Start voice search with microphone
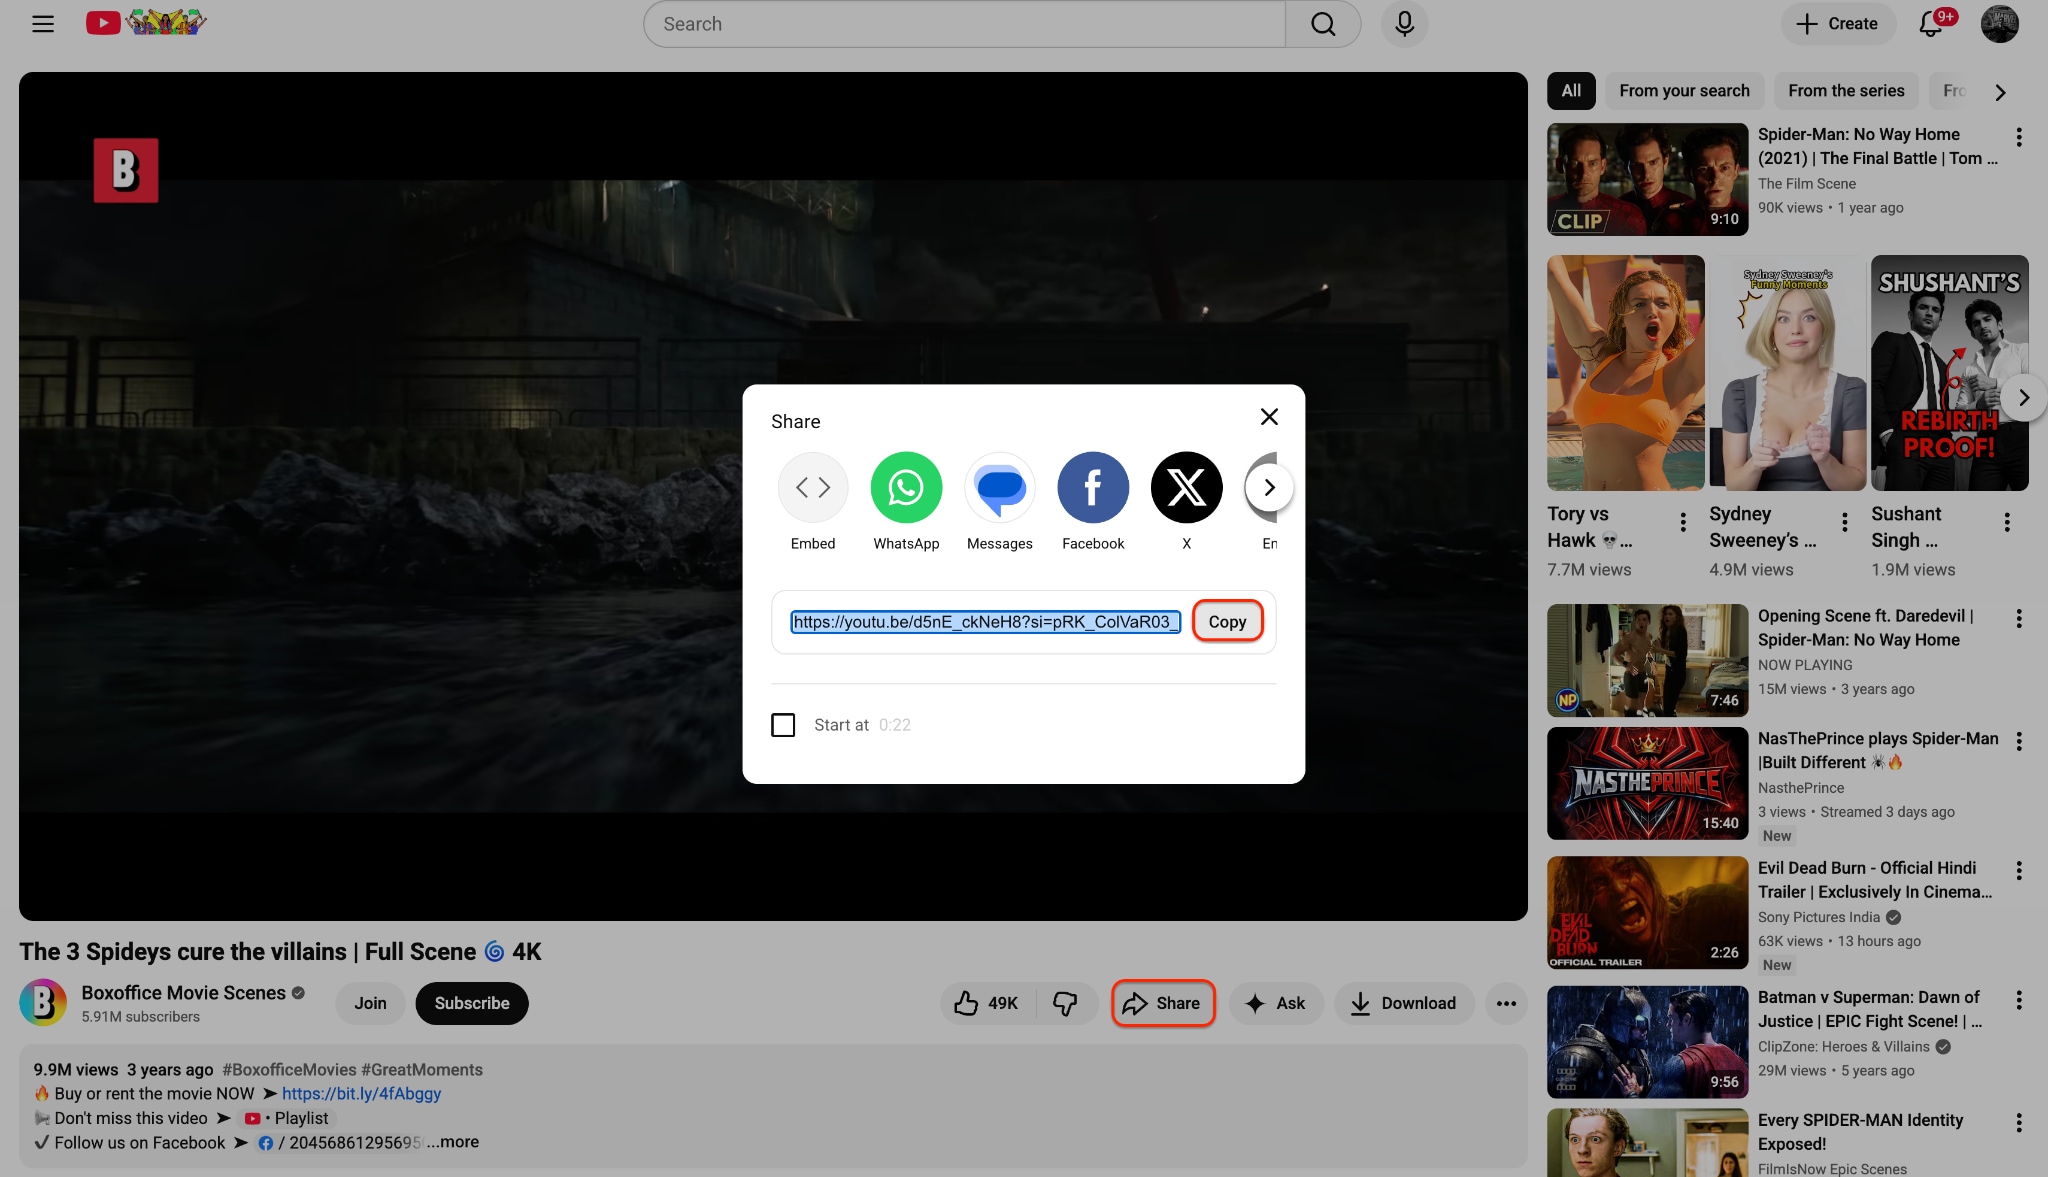This screenshot has height=1177, width=2048. (x=1404, y=24)
